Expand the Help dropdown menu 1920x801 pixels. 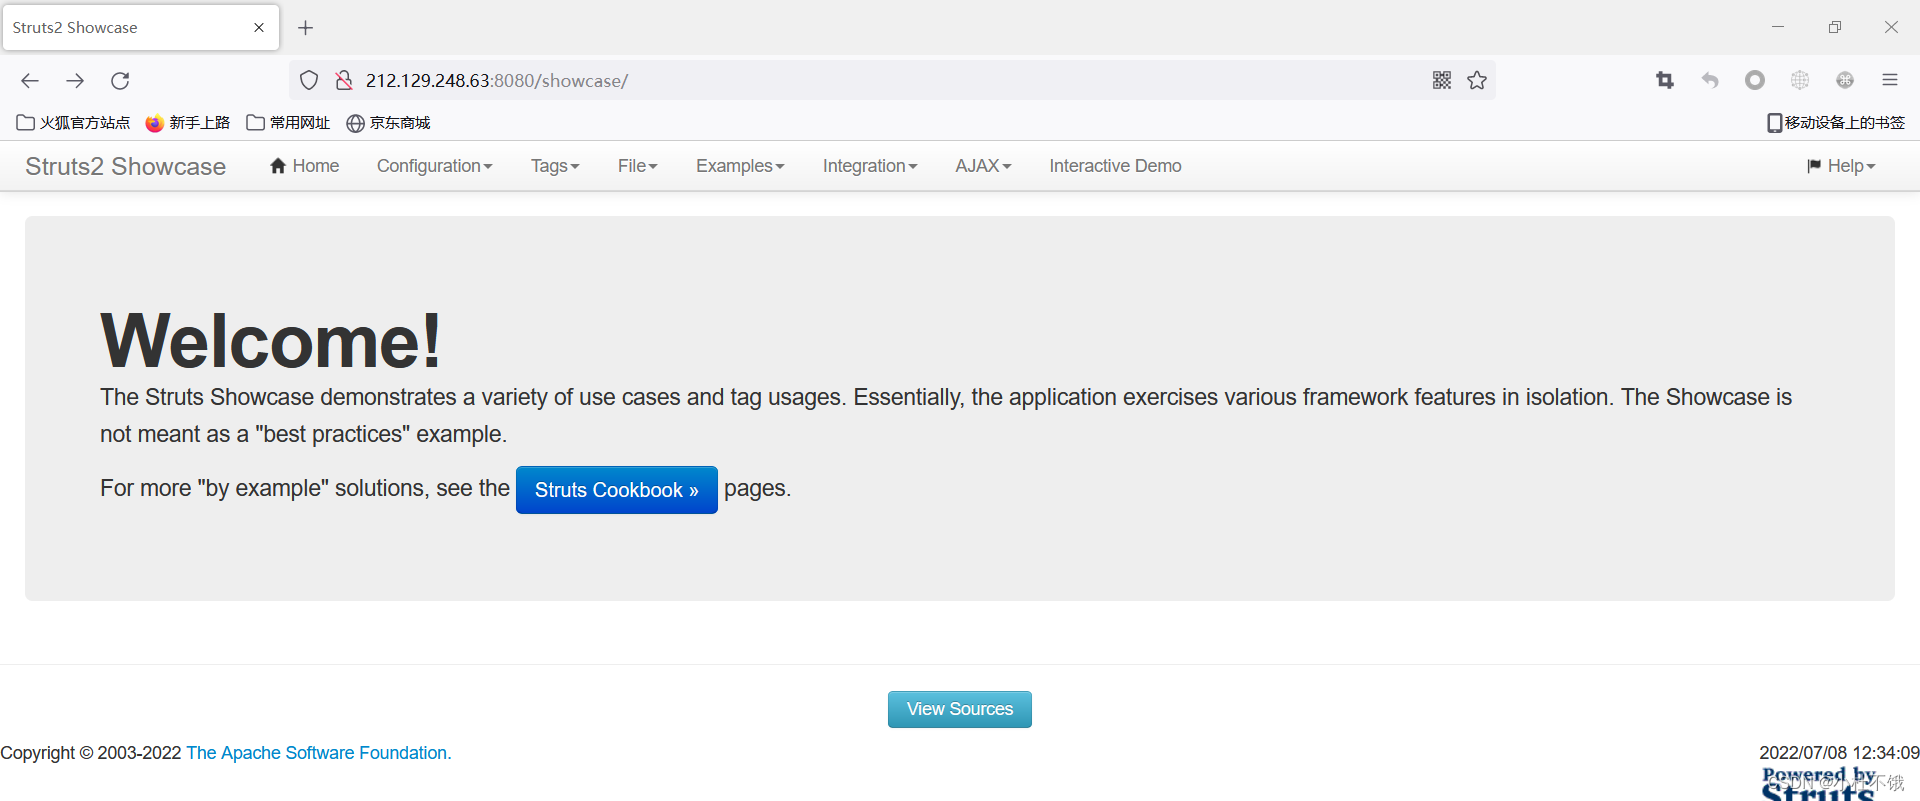(1841, 166)
